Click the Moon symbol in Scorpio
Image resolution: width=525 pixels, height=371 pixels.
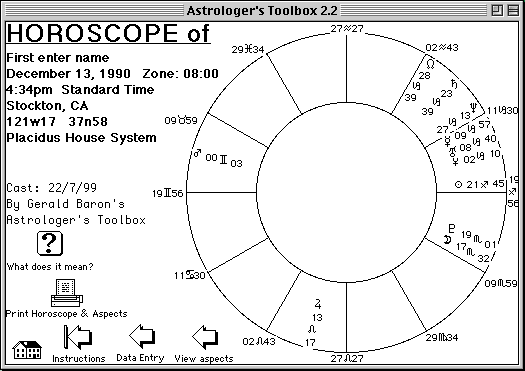447,240
